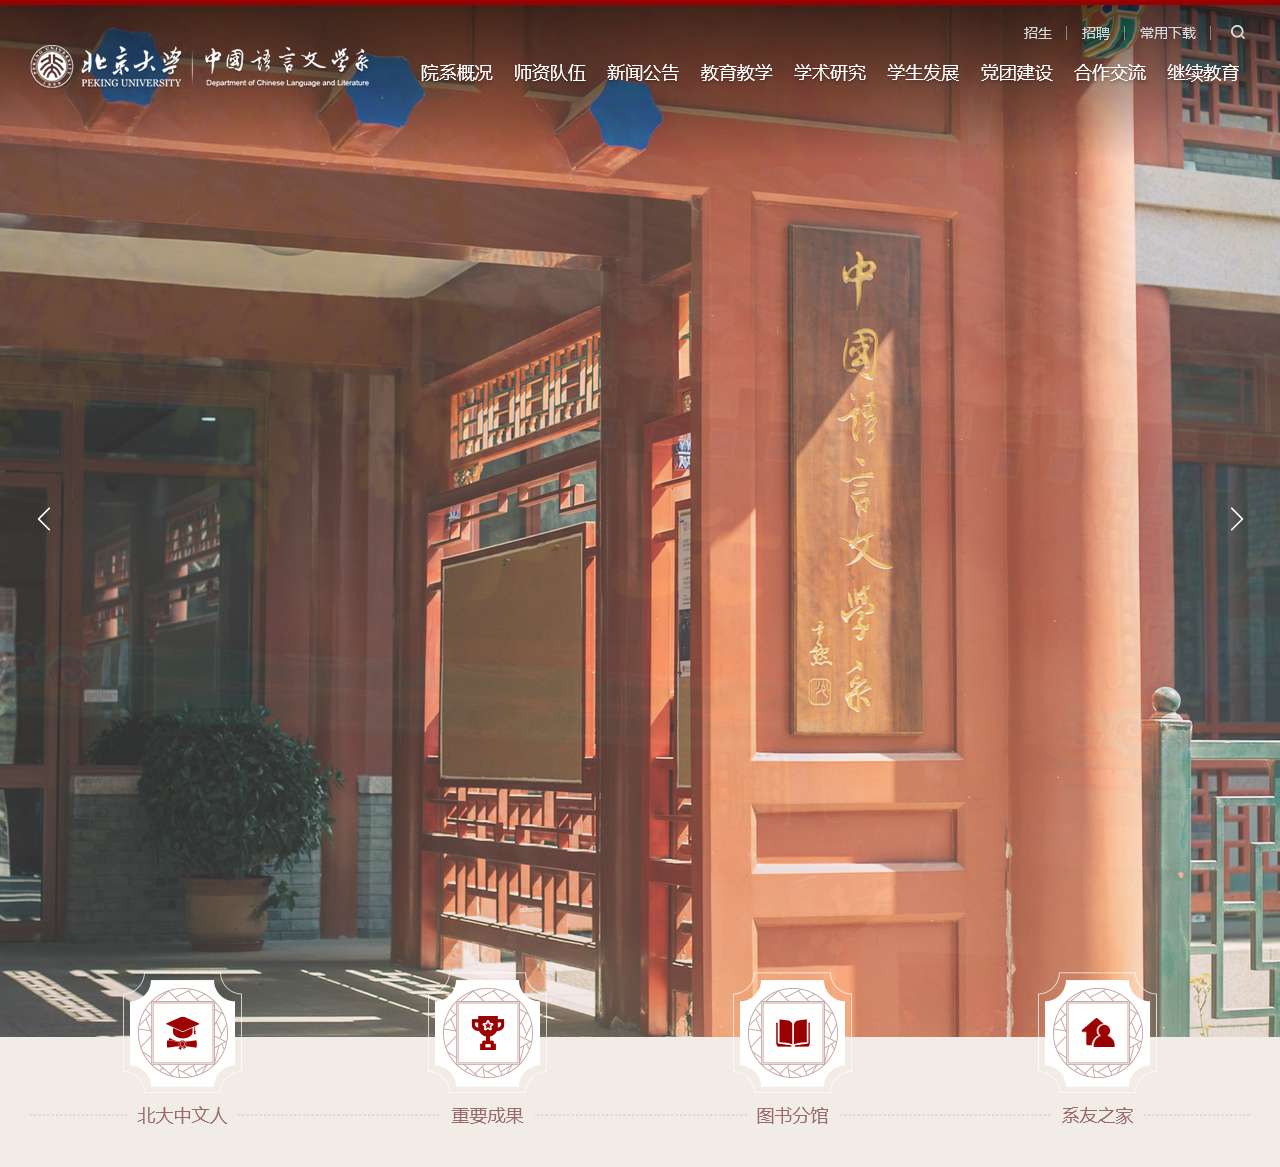Click the department calligraphy logo text

click(286, 67)
